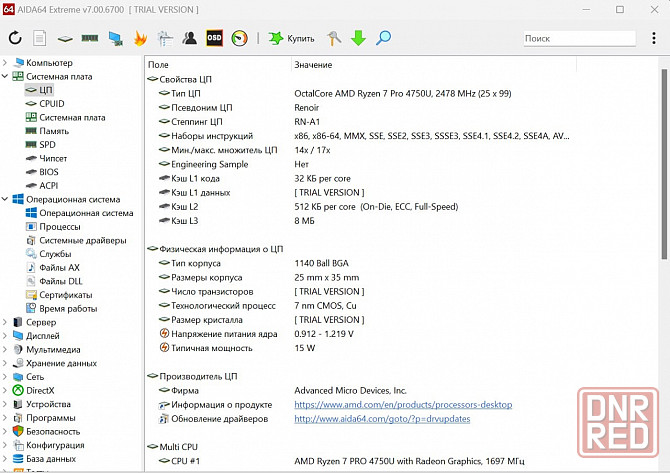Open the OSD panel icon
Image resolution: width=670 pixels, height=473 pixels.
pos(214,39)
